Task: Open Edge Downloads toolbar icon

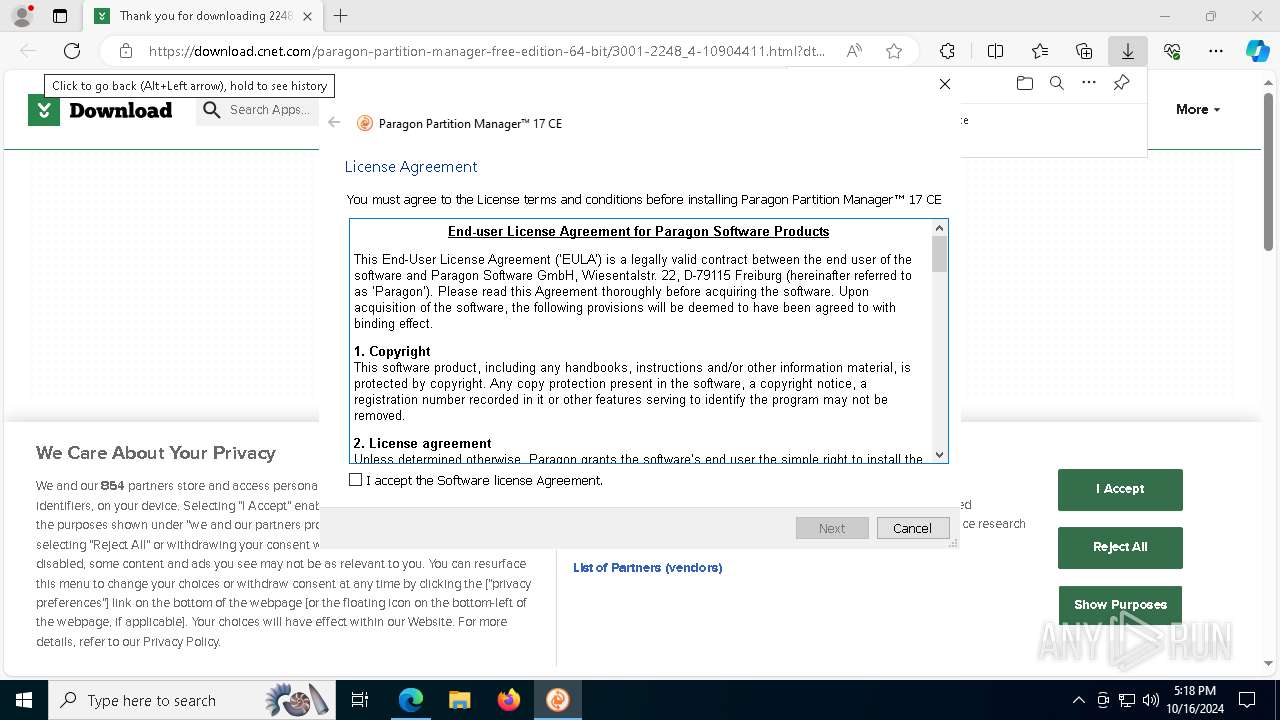Action: pyautogui.click(x=1128, y=51)
